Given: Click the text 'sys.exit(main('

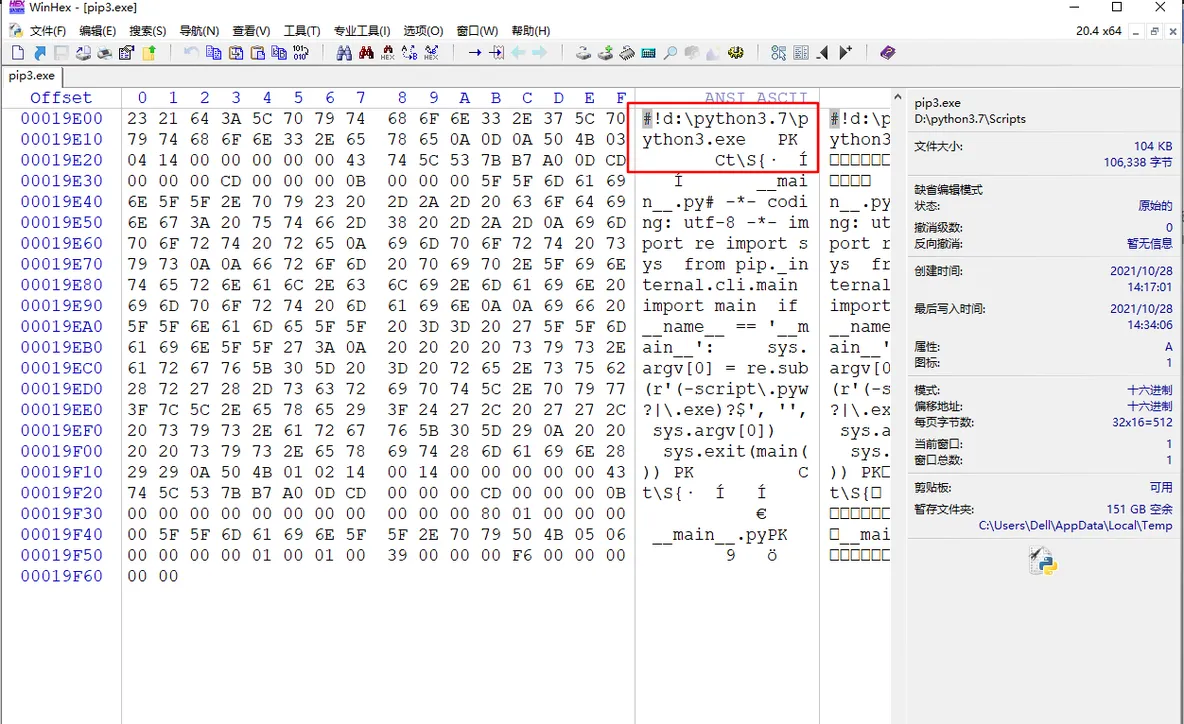Looking at the screenshot, I should [736, 451].
